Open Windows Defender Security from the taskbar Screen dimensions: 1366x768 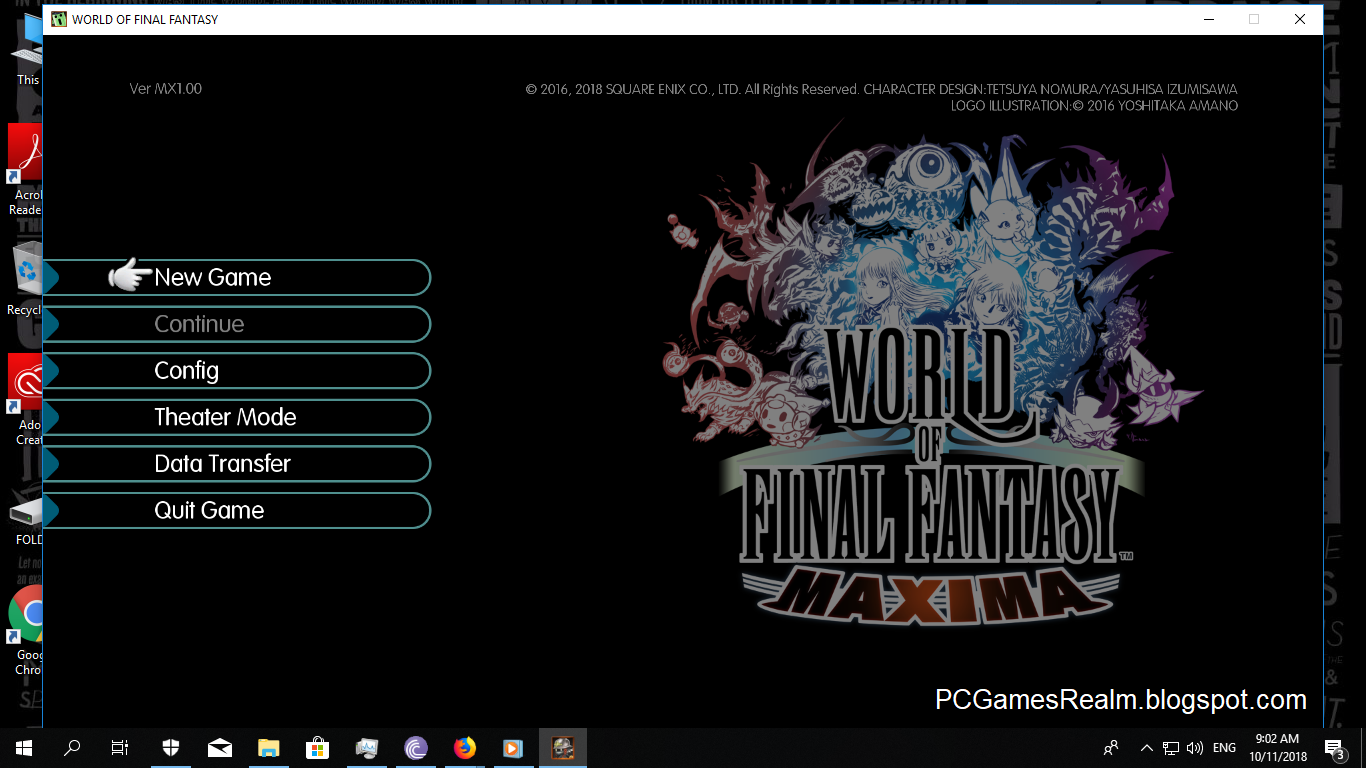[x=171, y=747]
